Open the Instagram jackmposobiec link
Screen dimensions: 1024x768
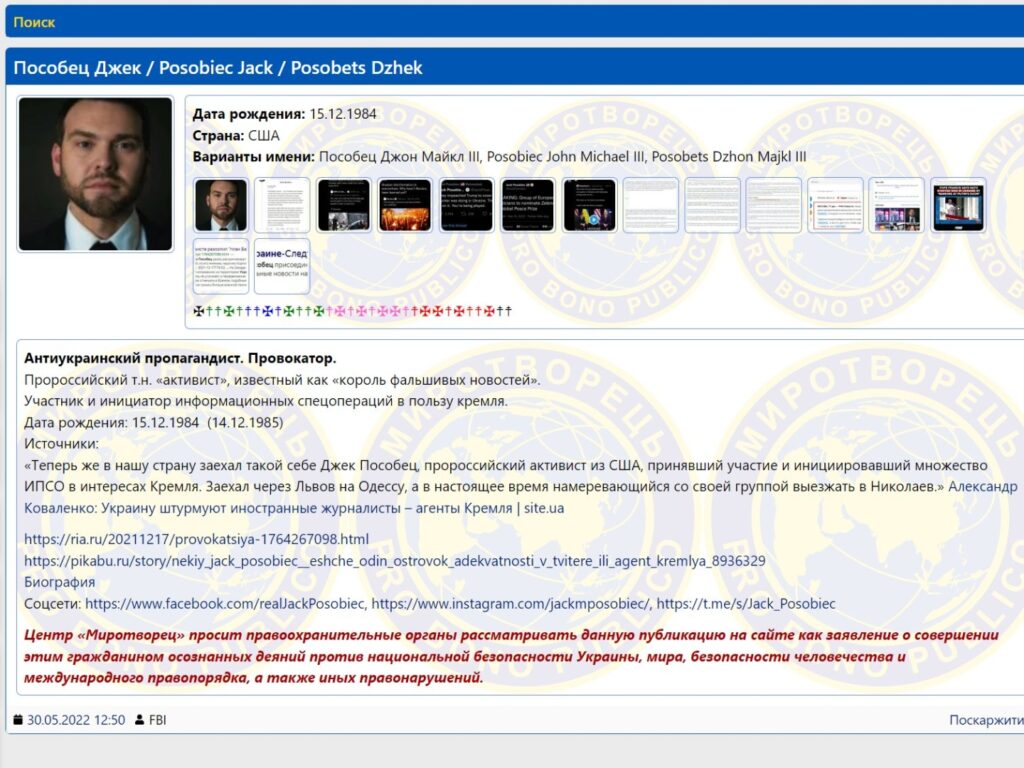[x=510, y=603]
